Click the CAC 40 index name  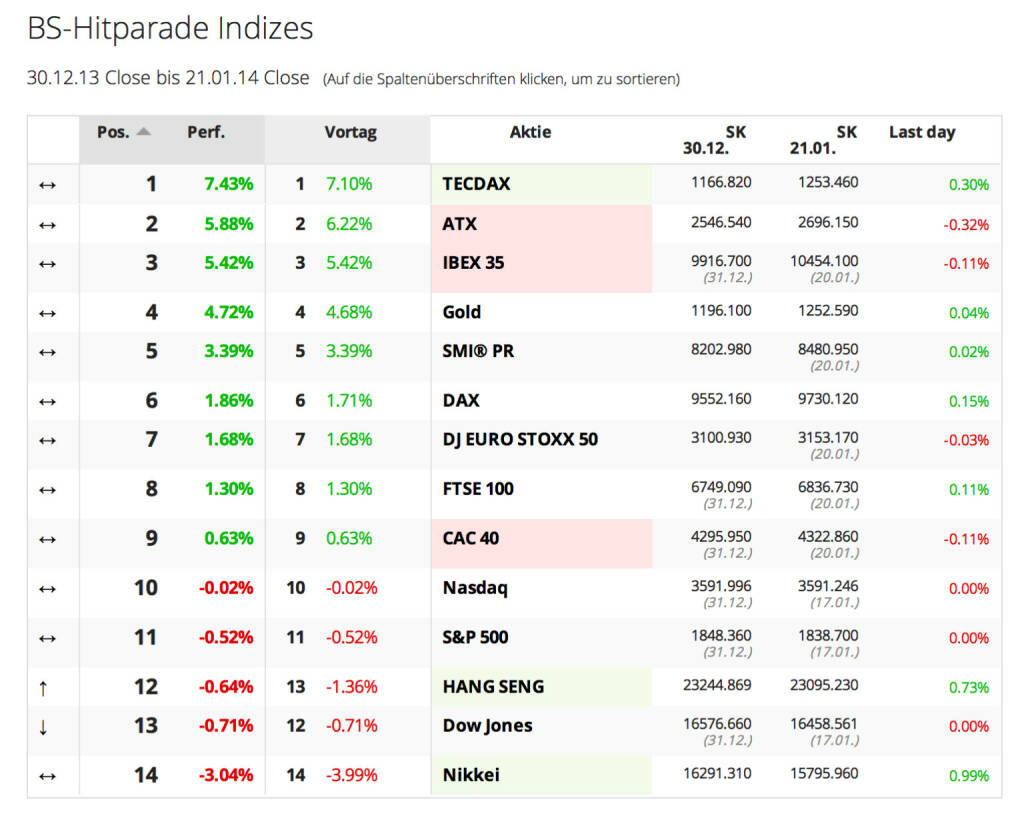pos(470,538)
